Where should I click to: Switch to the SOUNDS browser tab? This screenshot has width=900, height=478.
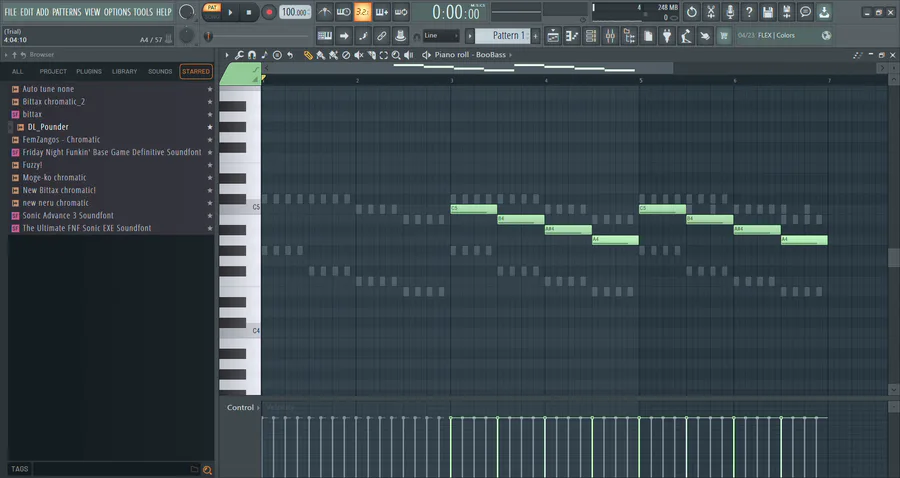point(160,72)
